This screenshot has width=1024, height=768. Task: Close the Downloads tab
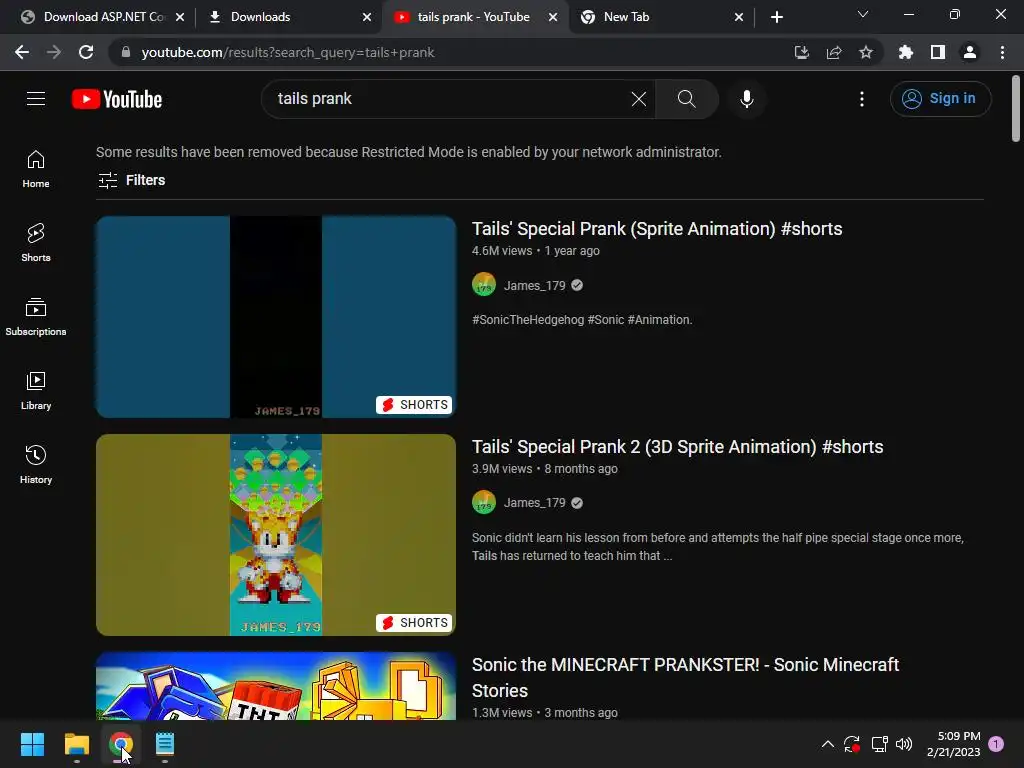[367, 17]
